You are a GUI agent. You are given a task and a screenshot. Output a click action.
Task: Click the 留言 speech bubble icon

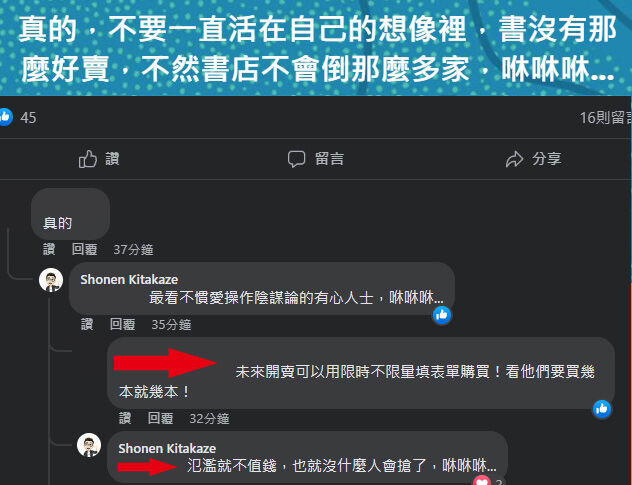coord(296,159)
